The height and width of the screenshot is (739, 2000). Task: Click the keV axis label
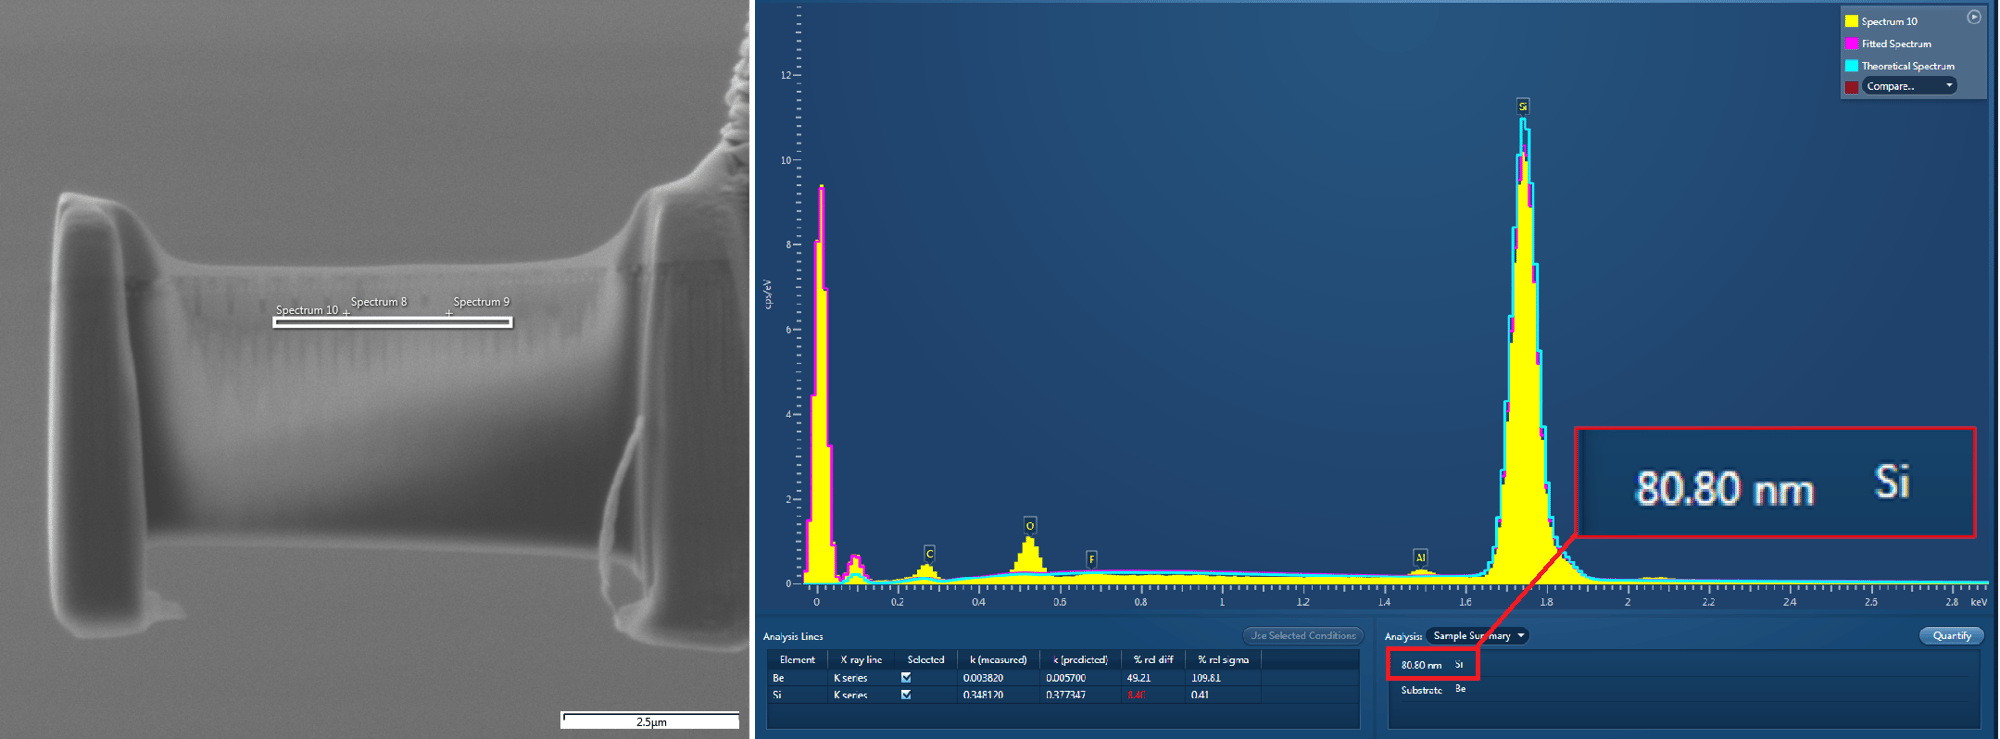(x=1978, y=602)
